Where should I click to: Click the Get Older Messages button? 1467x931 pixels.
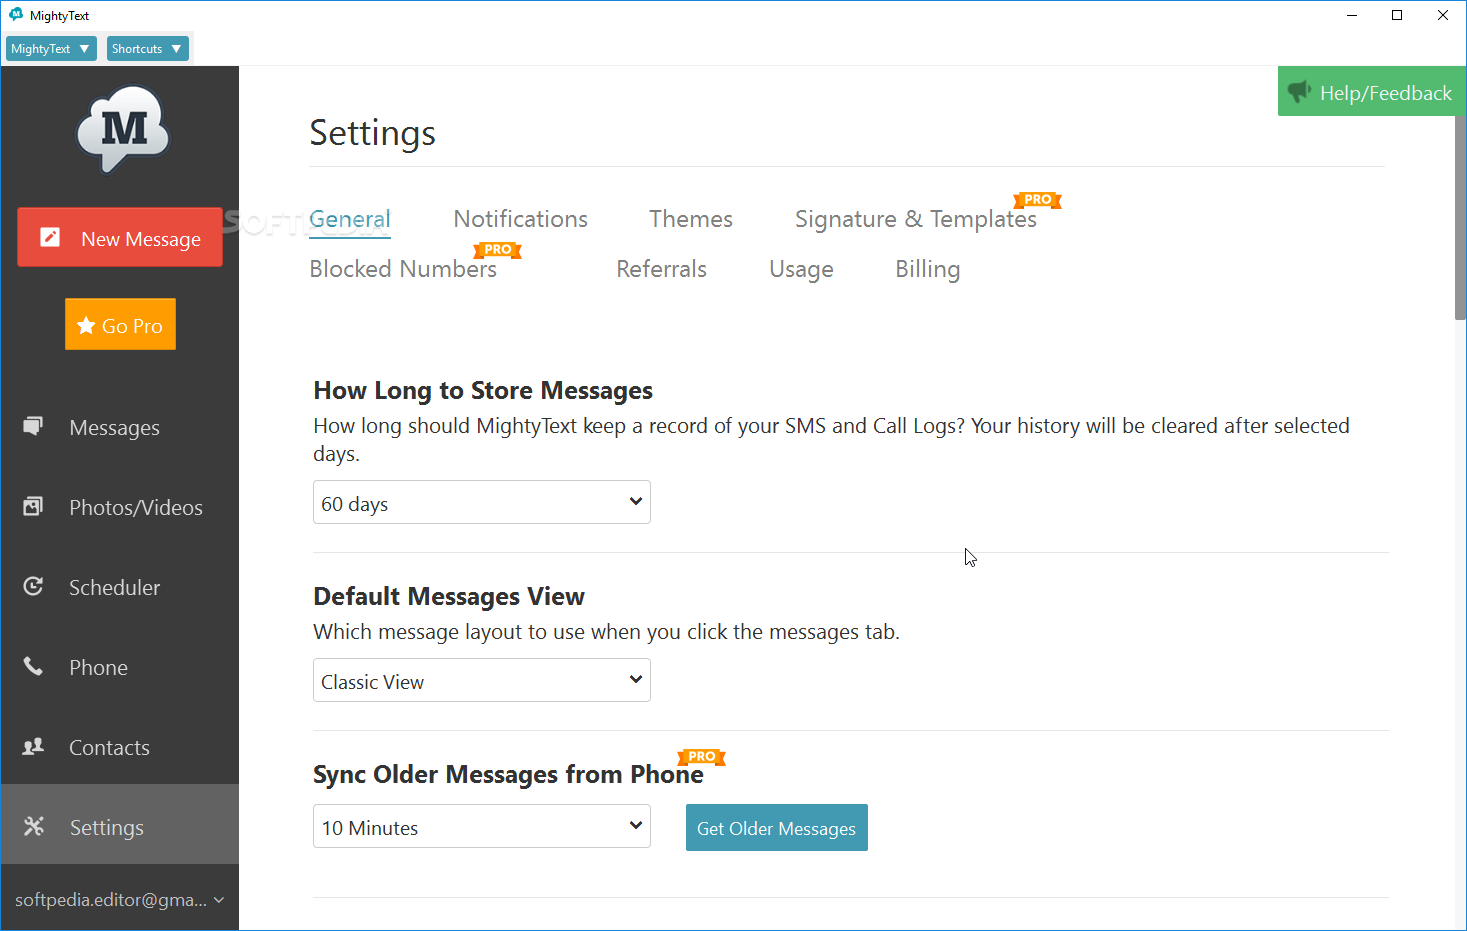[777, 828]
